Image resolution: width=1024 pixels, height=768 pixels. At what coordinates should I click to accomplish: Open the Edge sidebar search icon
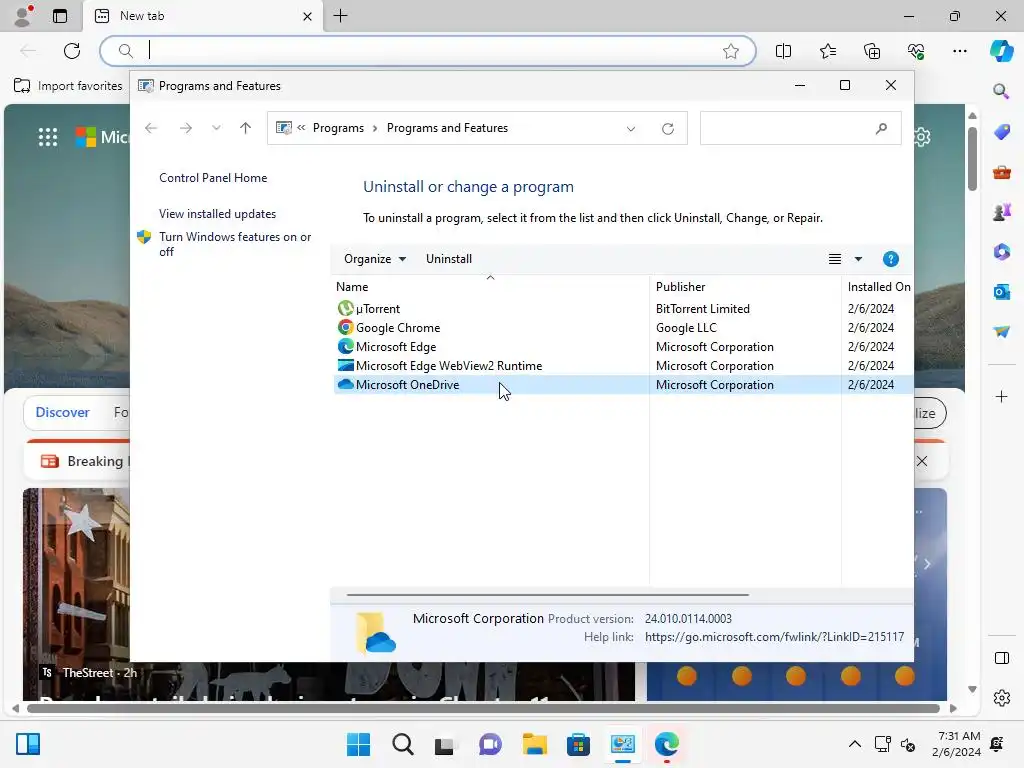click(1001, 91)
